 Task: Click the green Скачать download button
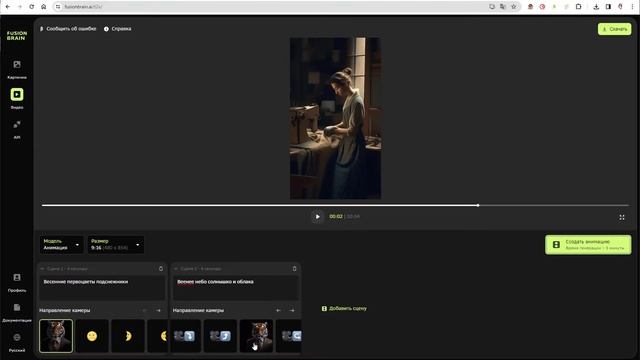pyautogui.click(x=614, y=29)
